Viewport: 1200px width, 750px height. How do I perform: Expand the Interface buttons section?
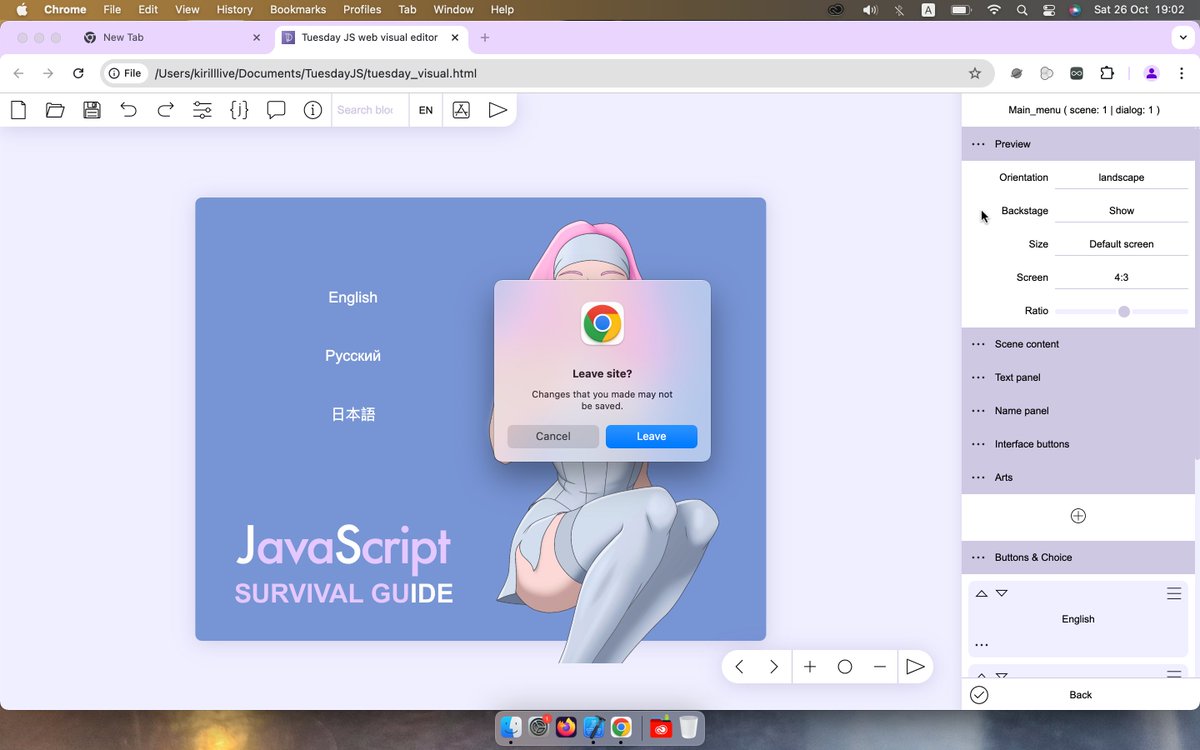tap(1078, 444)
